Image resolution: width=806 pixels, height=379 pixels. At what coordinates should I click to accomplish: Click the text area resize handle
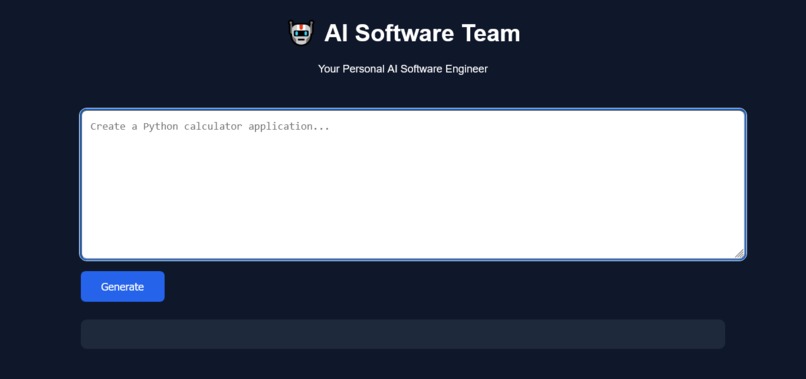pyautogui.click(x=739, y=253)
